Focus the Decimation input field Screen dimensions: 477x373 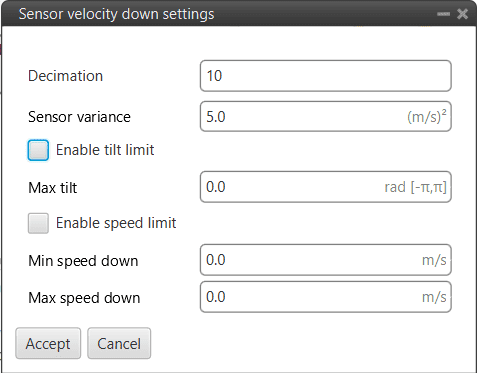326,76
